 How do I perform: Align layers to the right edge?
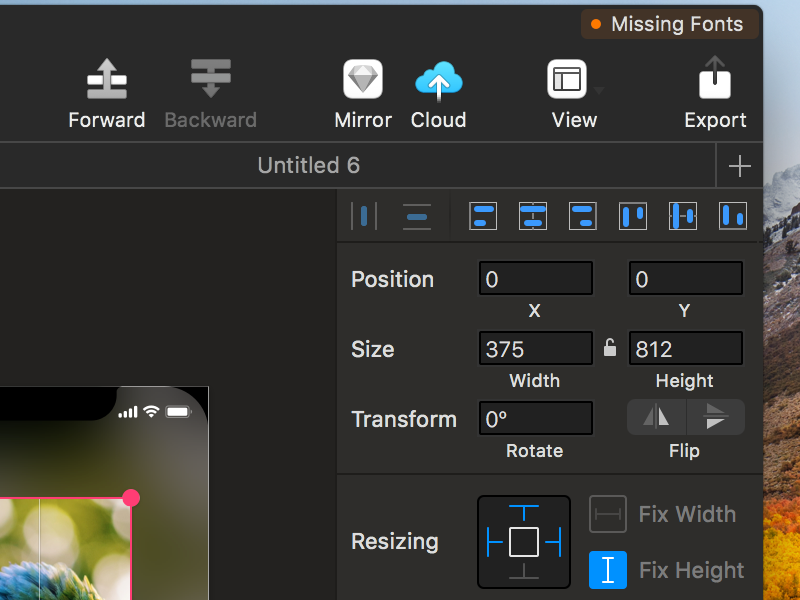[x=583, y=216]
